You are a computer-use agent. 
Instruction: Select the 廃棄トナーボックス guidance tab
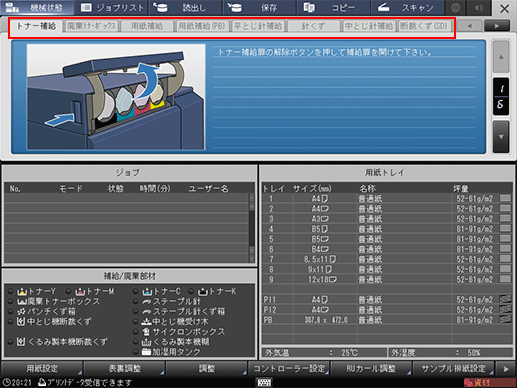(92, 26)
